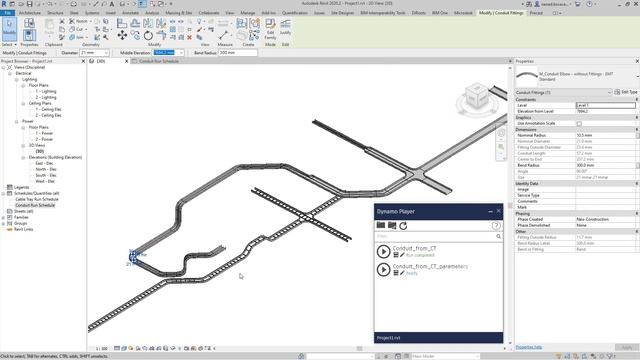
Task: Collapse the Lighting node in Project Browser
Action: (x=17, y=80)
